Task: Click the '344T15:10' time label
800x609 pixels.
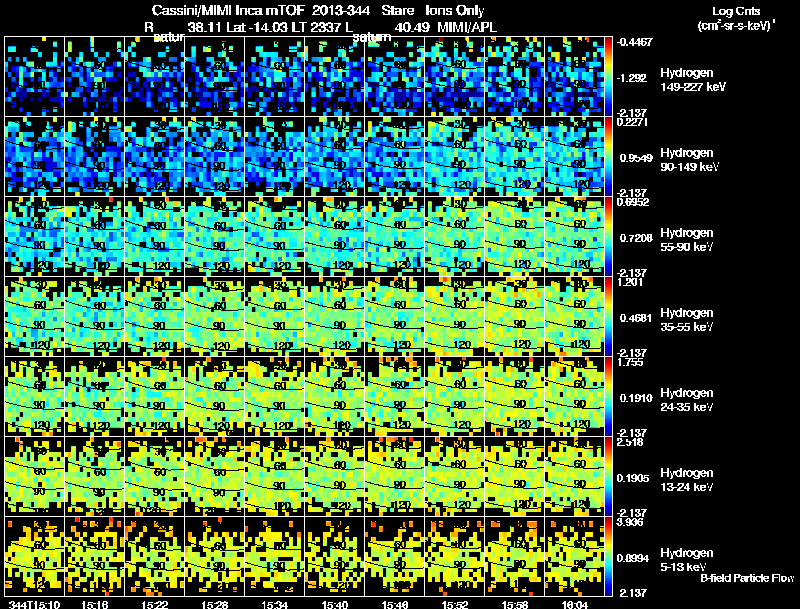Action: point(35,604)
